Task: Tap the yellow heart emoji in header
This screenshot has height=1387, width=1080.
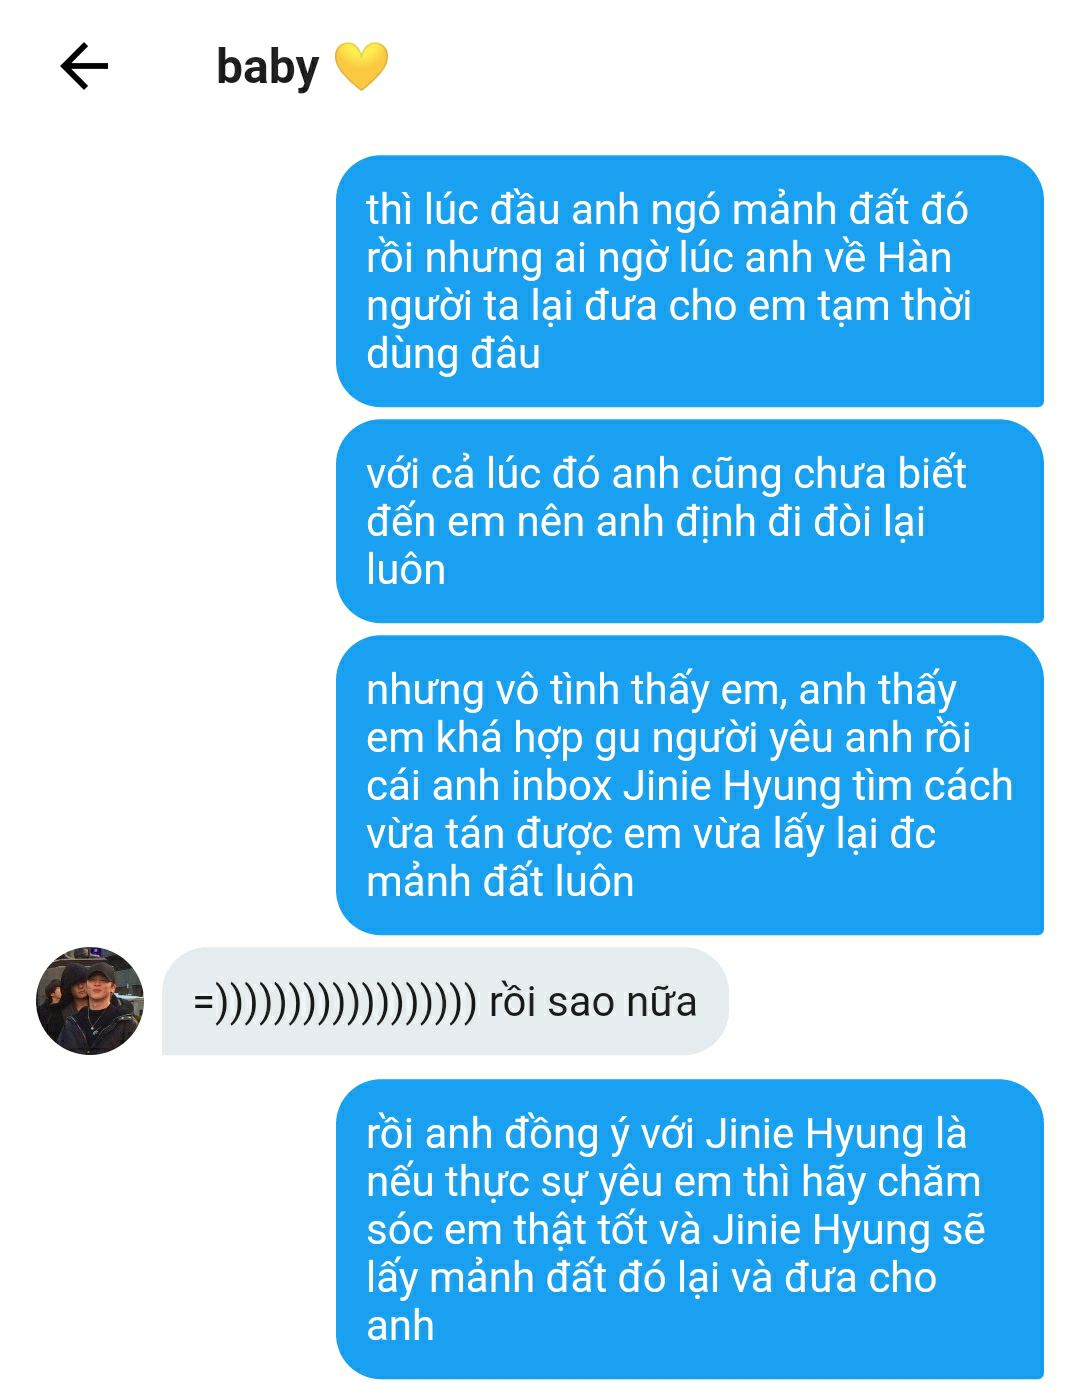Action: (x=360, y=67)
